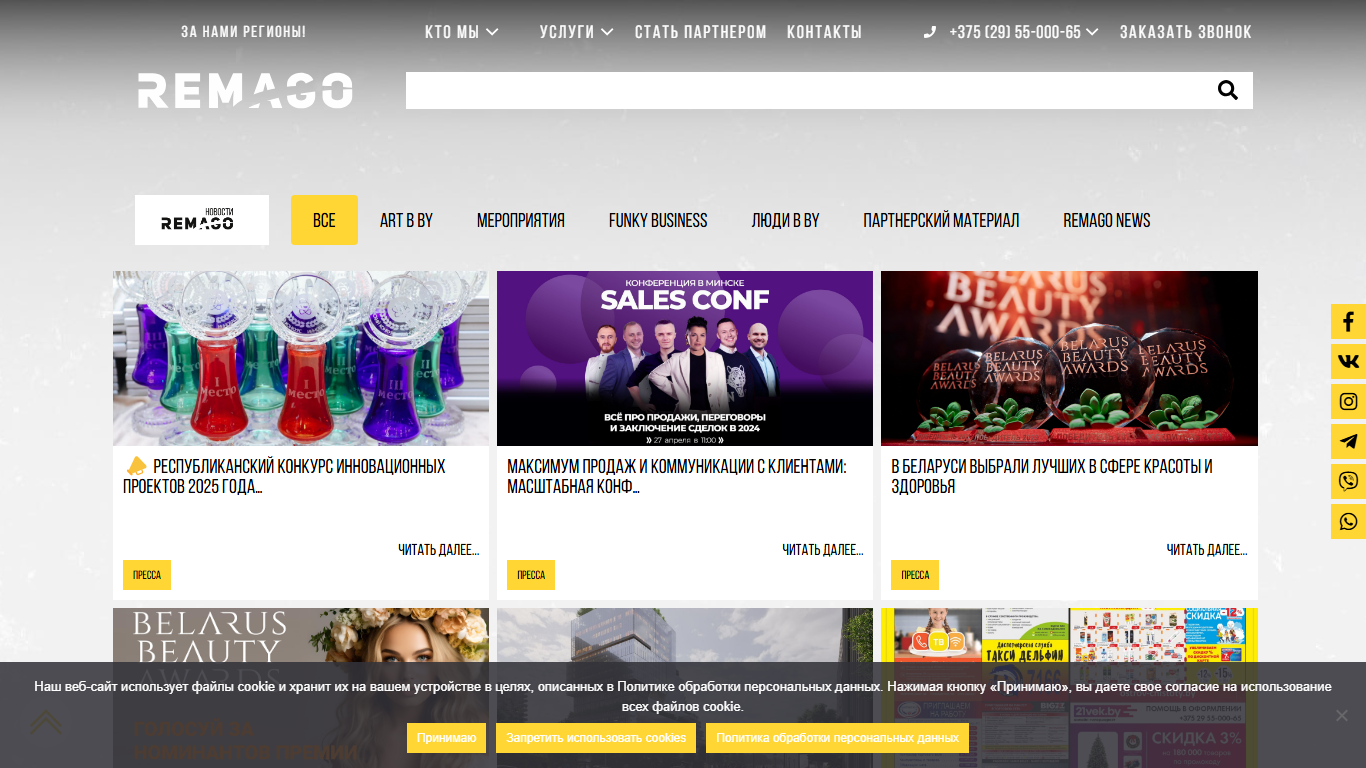Click ПРЕССА tag on the инновационных проектов card
This screenshot has height=768, width=1366.
pyautogui.click(x=147, y=575)
